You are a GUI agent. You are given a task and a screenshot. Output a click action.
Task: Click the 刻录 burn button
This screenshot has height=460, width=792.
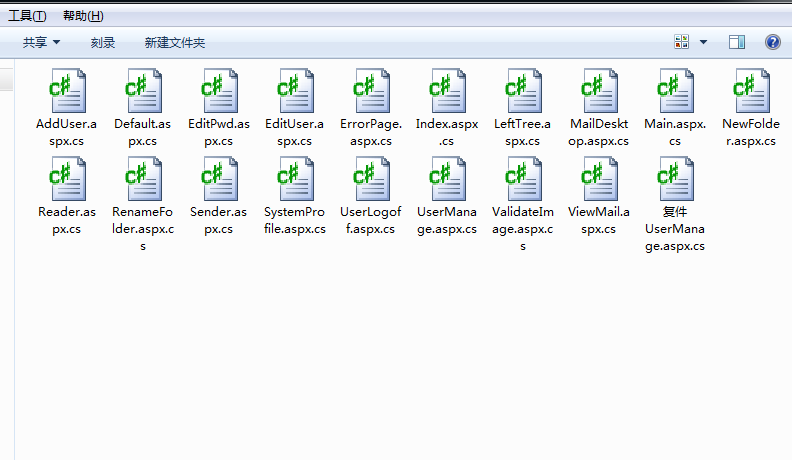tap(103, 42)
